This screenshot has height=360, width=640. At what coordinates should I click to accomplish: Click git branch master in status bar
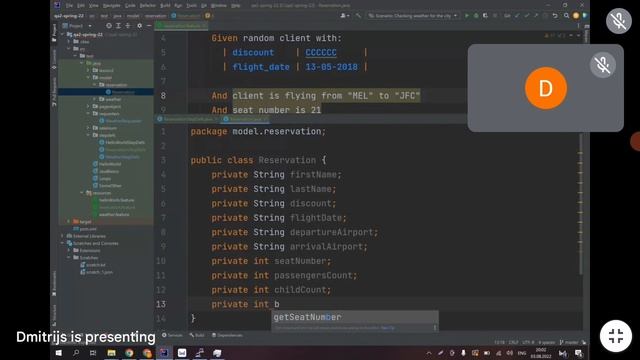(x=570, y=342)
